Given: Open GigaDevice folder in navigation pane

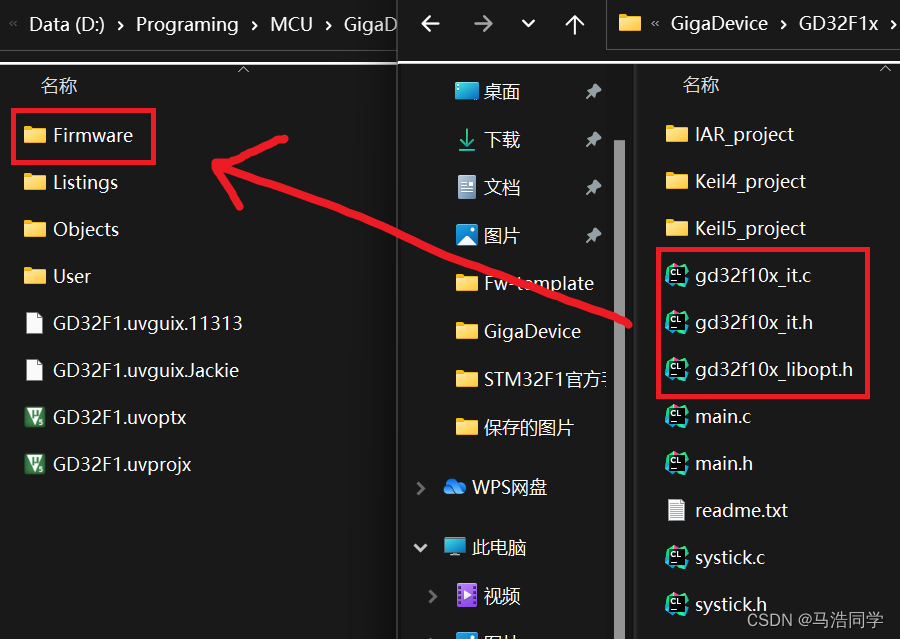Looking at the screenshot, I should (518, 332).
